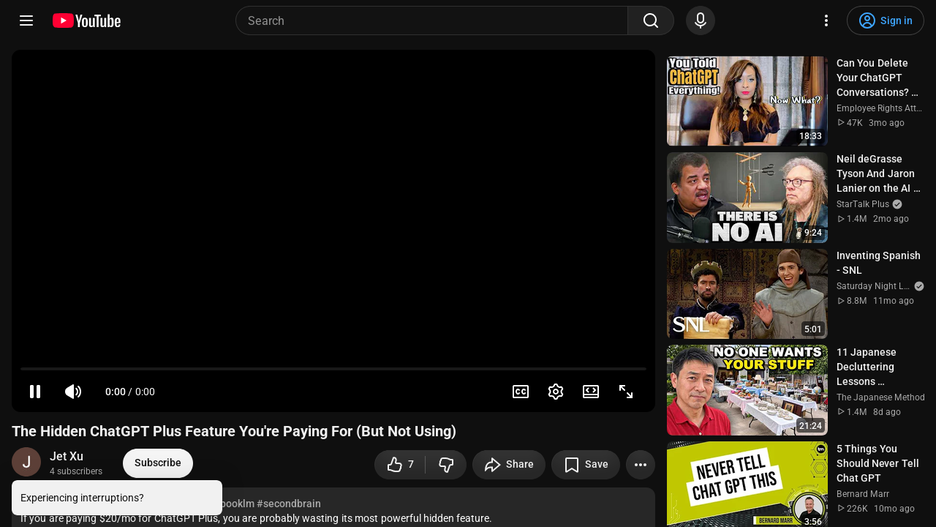Click the Sign in button
The image size is (936, 527).
[x=885, y=21]
